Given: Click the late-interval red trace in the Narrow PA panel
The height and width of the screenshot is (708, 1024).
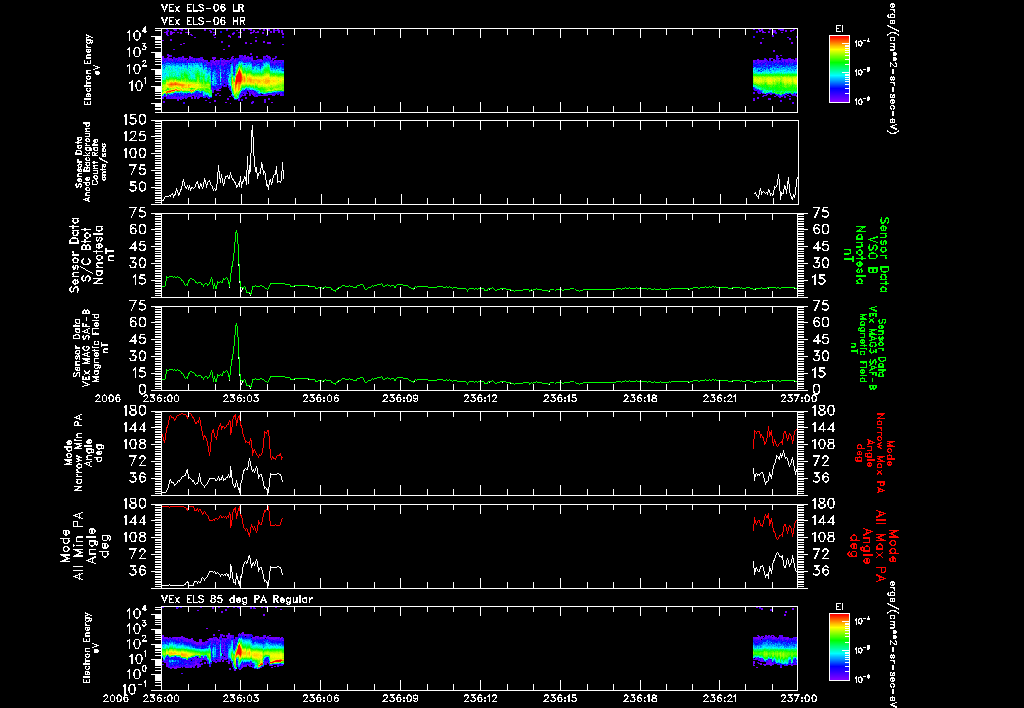Looking at the screenshot, I should tap(775, 436).
